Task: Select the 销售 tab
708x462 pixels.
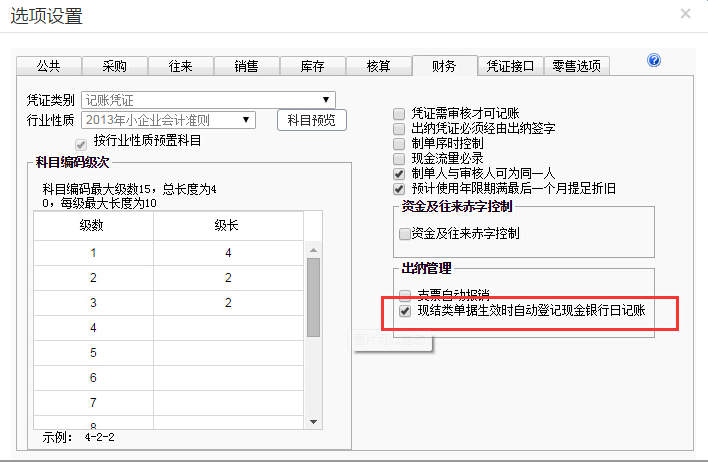Action: point(246,67)
